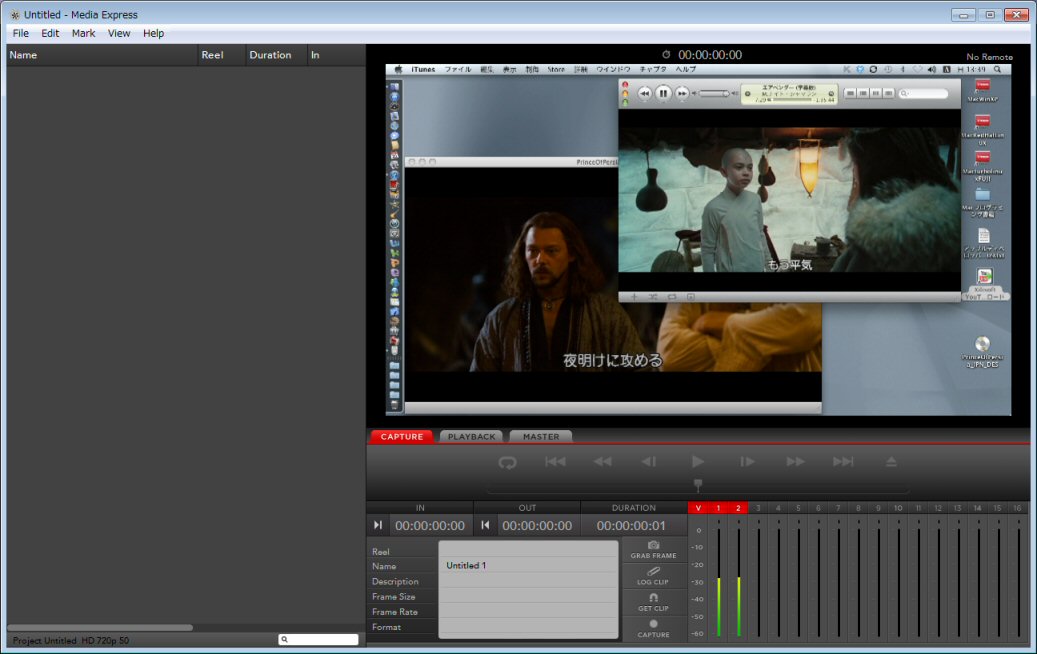This screenshot has width=1037, height=654.
Task: Grab a still with Grab Frame
Action: pyautogui.click(x=653, y=550)
